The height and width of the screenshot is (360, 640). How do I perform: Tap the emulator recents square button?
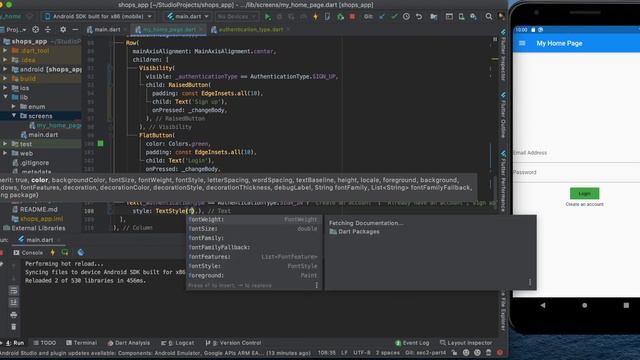(626, 305)
